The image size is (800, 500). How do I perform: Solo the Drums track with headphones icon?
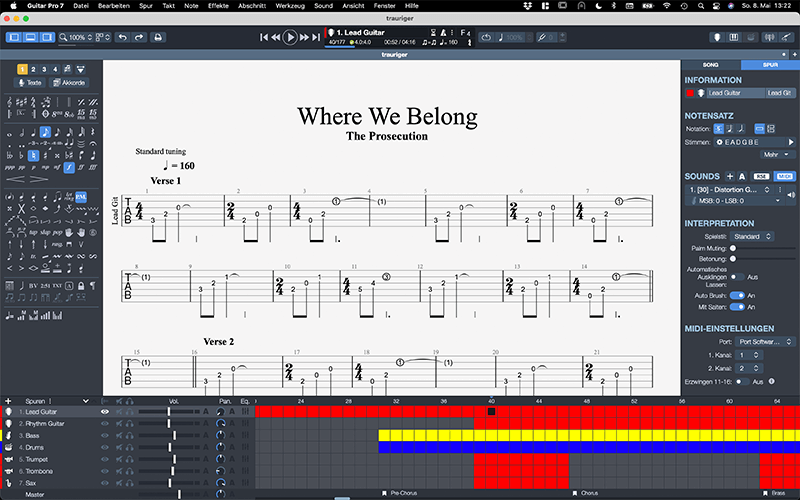click(130, 447)
